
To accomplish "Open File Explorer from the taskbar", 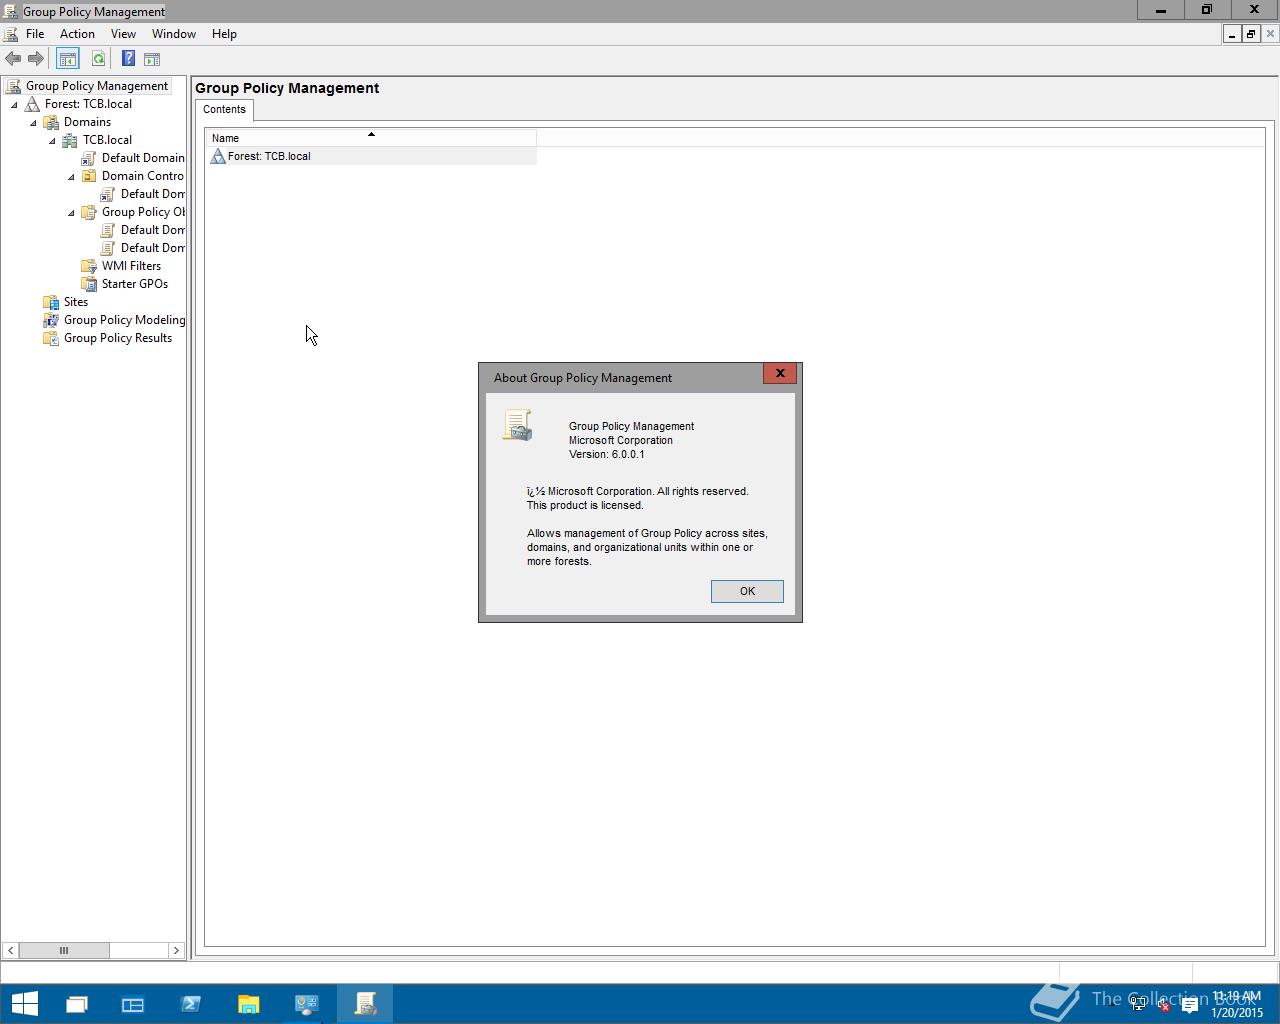I will pos(248,1003).
